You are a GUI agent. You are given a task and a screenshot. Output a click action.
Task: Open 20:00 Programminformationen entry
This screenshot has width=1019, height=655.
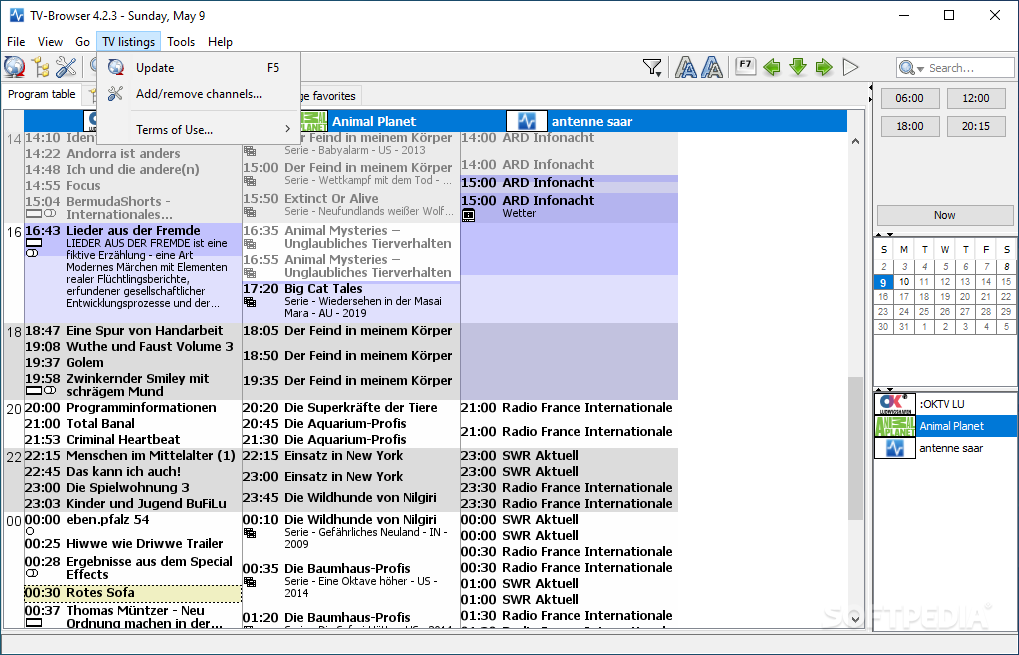(x=133, y=408)
